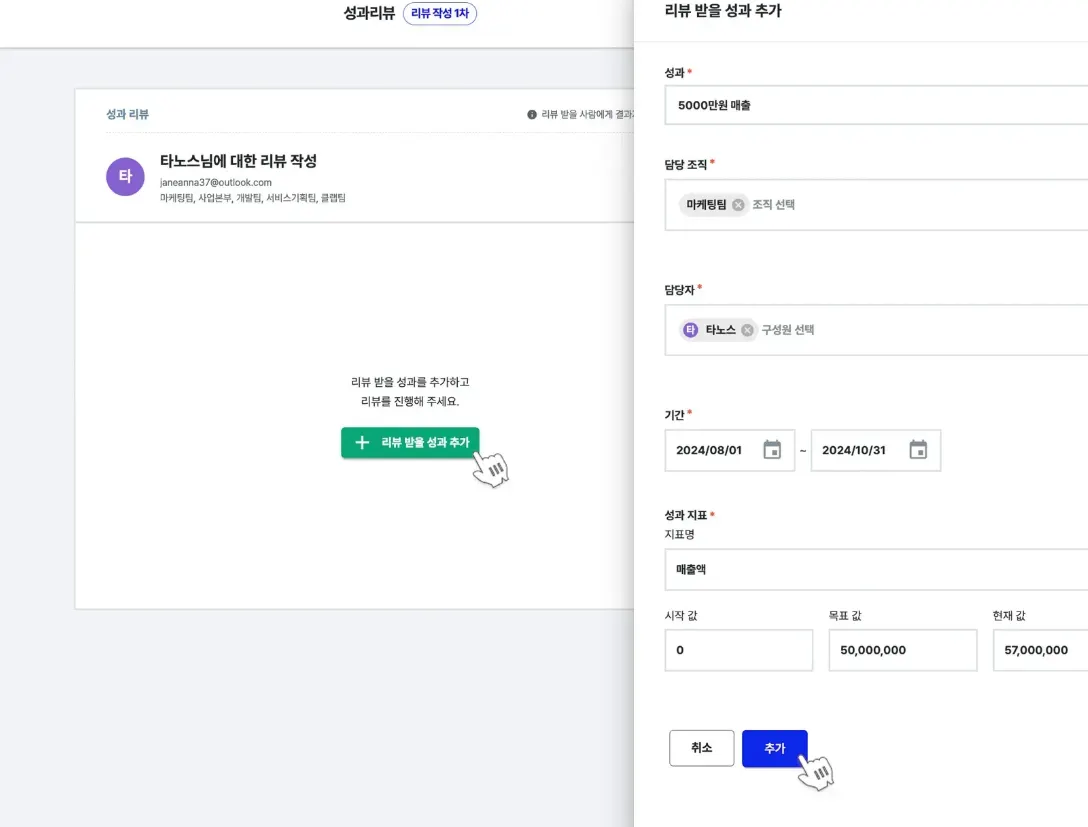Click the 성과 리뷰 section heading

[127, 115]
